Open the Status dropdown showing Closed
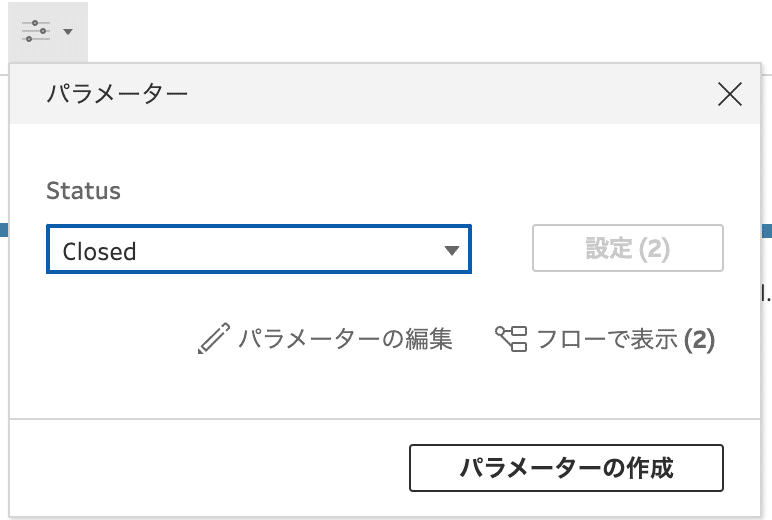Viewport: 772px width, 520px height. click(259, 249)
